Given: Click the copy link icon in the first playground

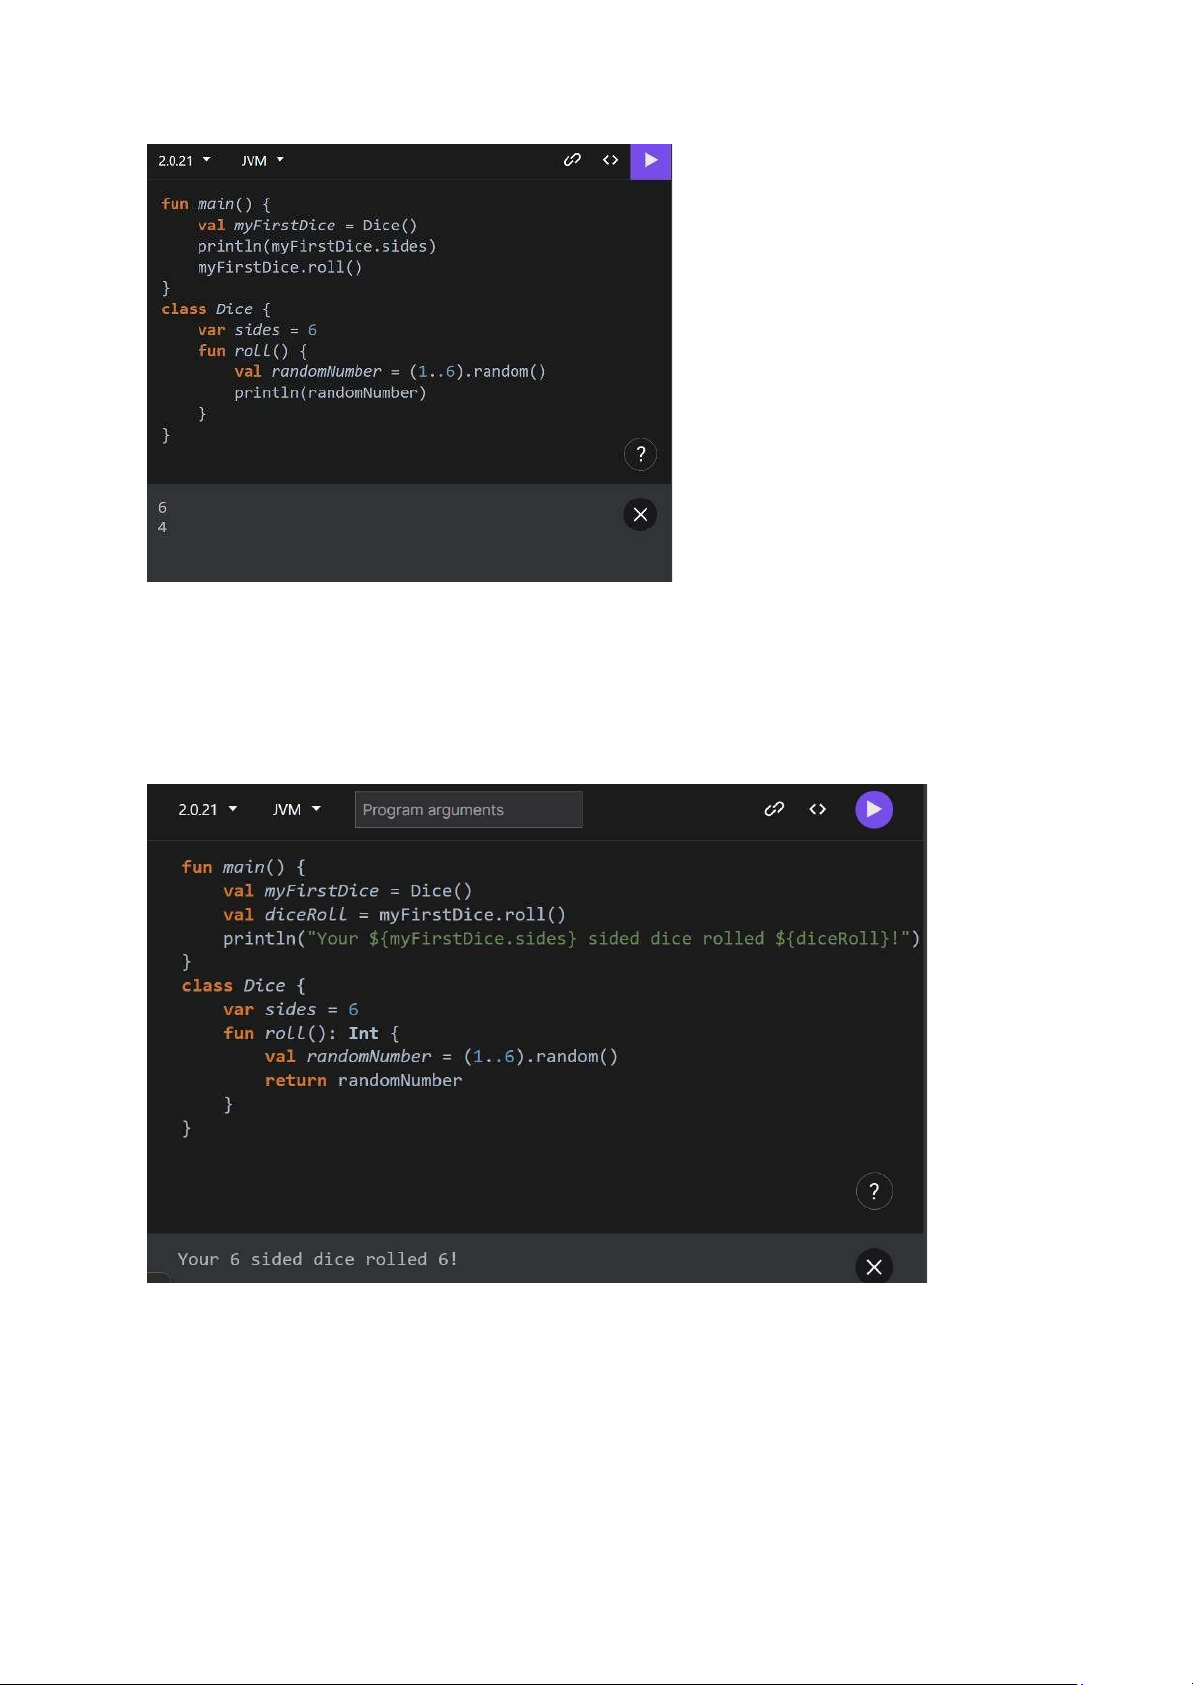Looking at the screenshot, I should pyautogui.click(x=572, y=160).
